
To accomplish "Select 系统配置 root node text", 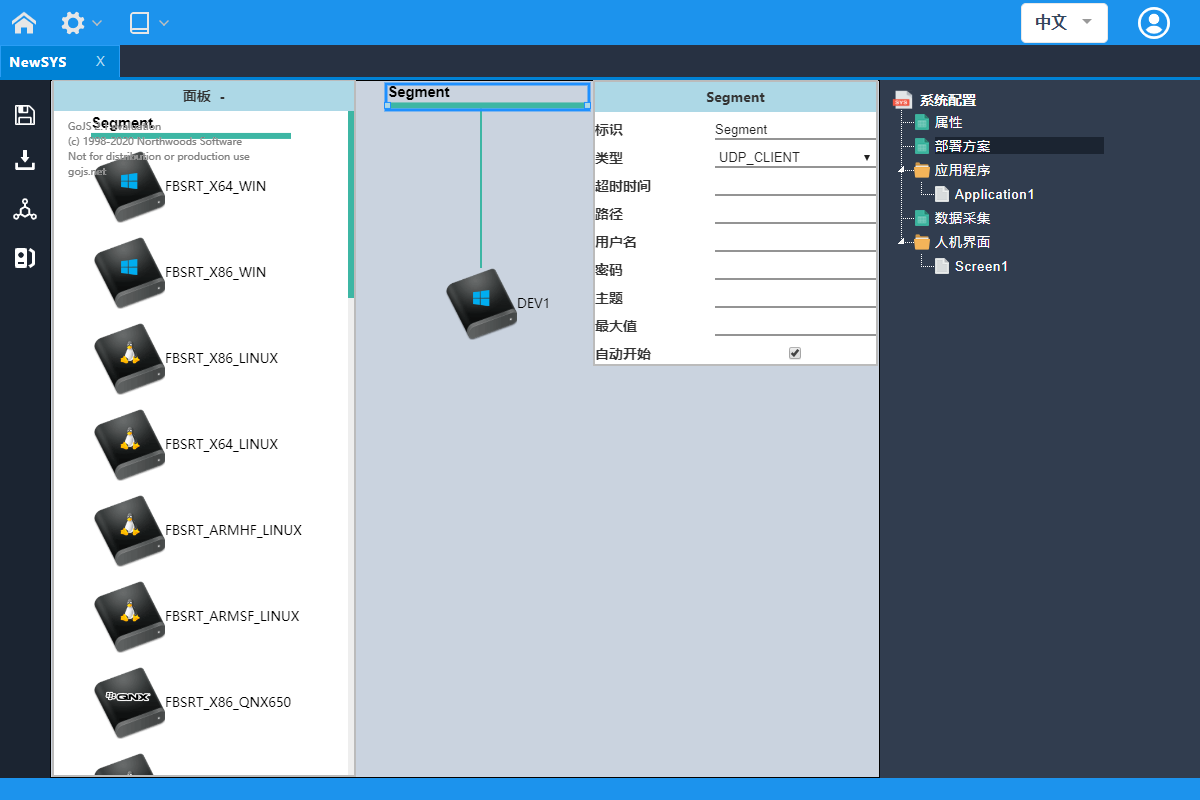I will coord(948,100).
